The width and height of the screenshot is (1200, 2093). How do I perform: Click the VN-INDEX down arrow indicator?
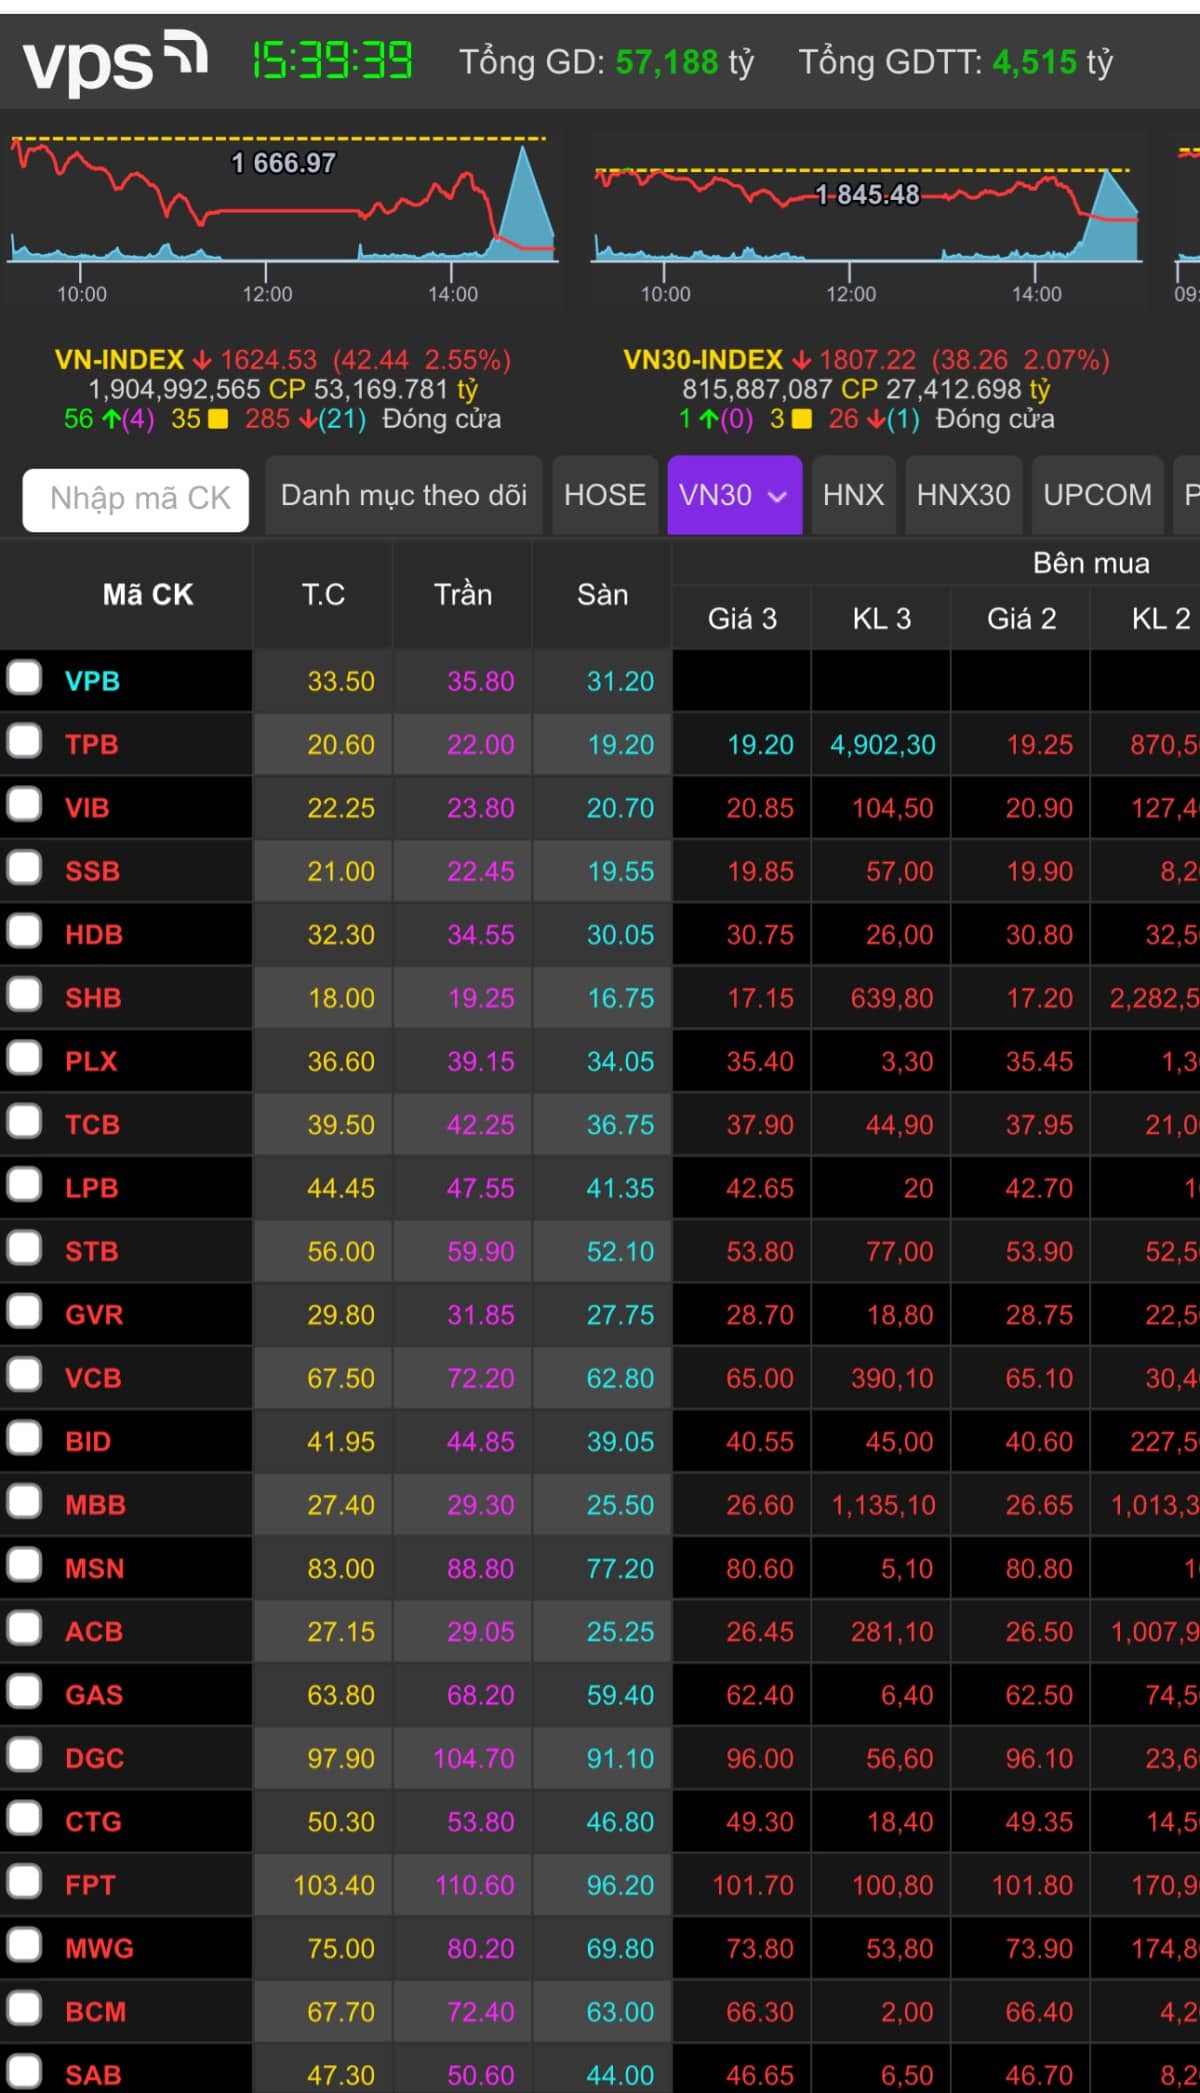tap(202, 360)
